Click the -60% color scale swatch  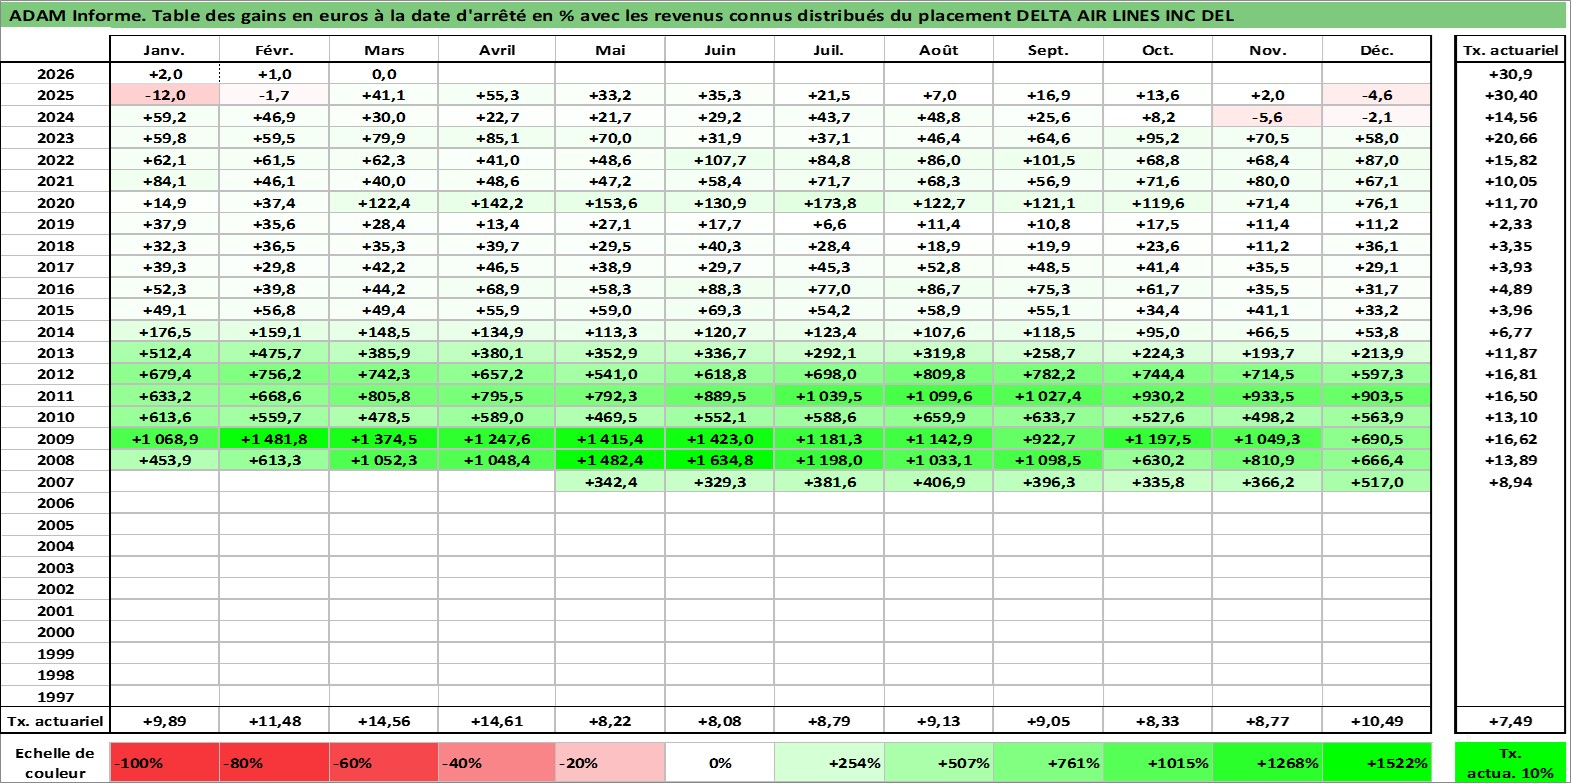[384, 762]
